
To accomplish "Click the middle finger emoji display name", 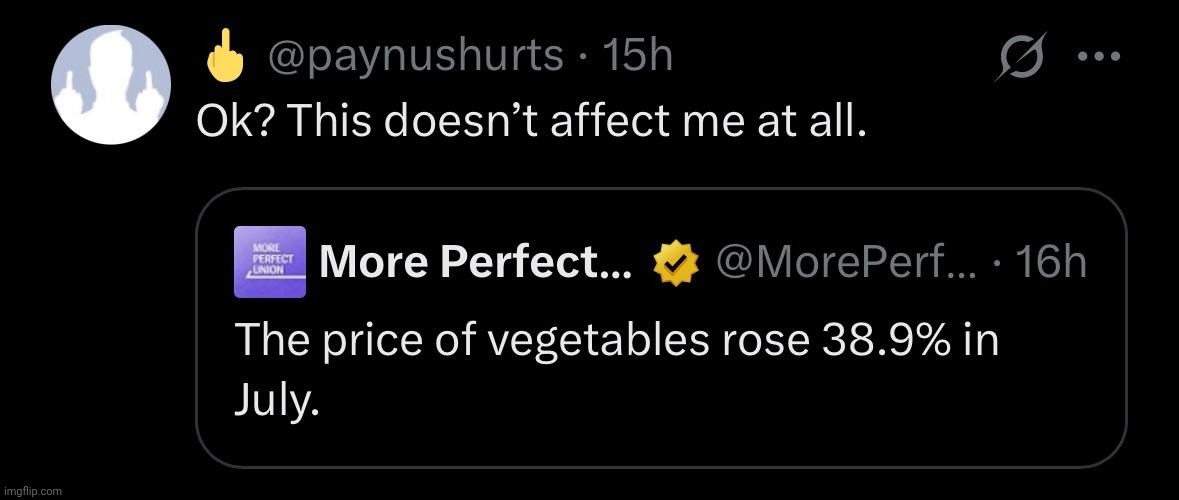I will click(224, 59).
